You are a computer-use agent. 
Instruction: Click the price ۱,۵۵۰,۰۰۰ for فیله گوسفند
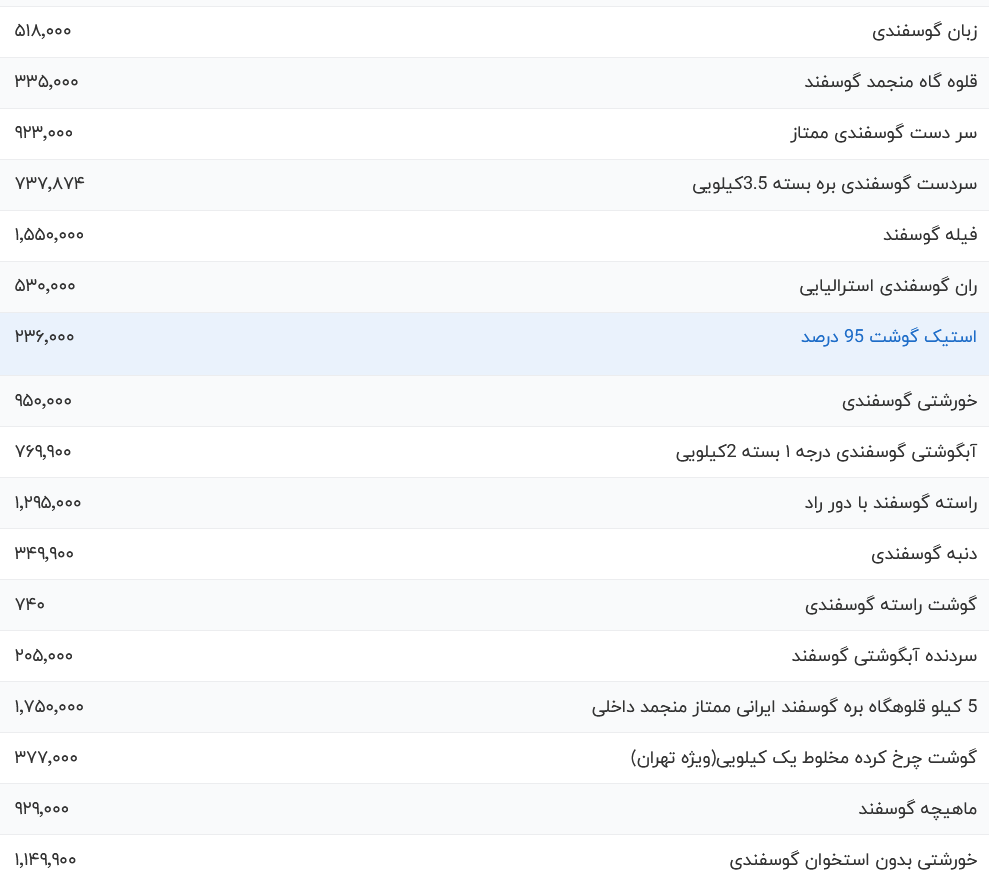(50, 235)
